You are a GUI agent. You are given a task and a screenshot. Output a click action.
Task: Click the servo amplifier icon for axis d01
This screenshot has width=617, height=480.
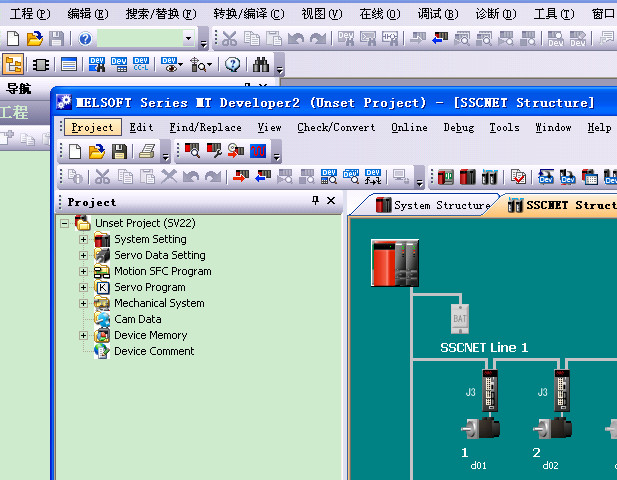[488, 390]
